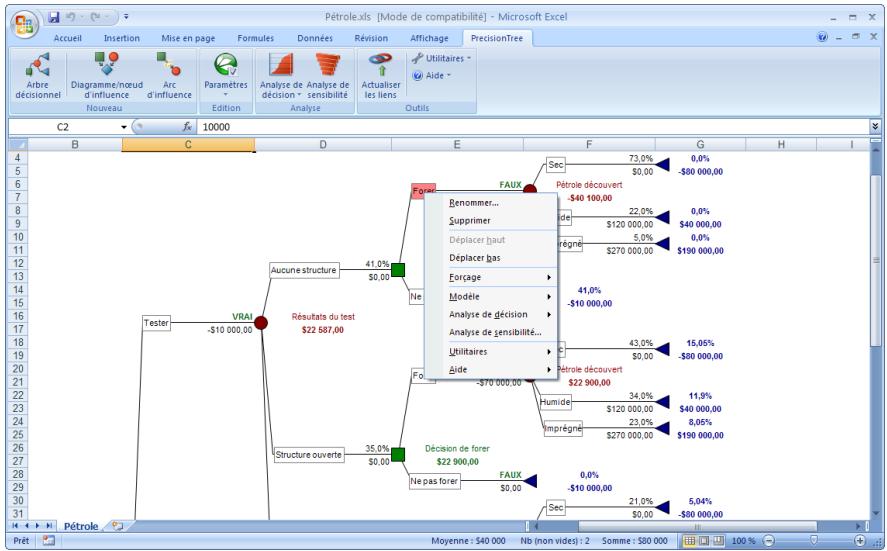
Task: Switch to the Accueil tab
Action: (67, 38)
